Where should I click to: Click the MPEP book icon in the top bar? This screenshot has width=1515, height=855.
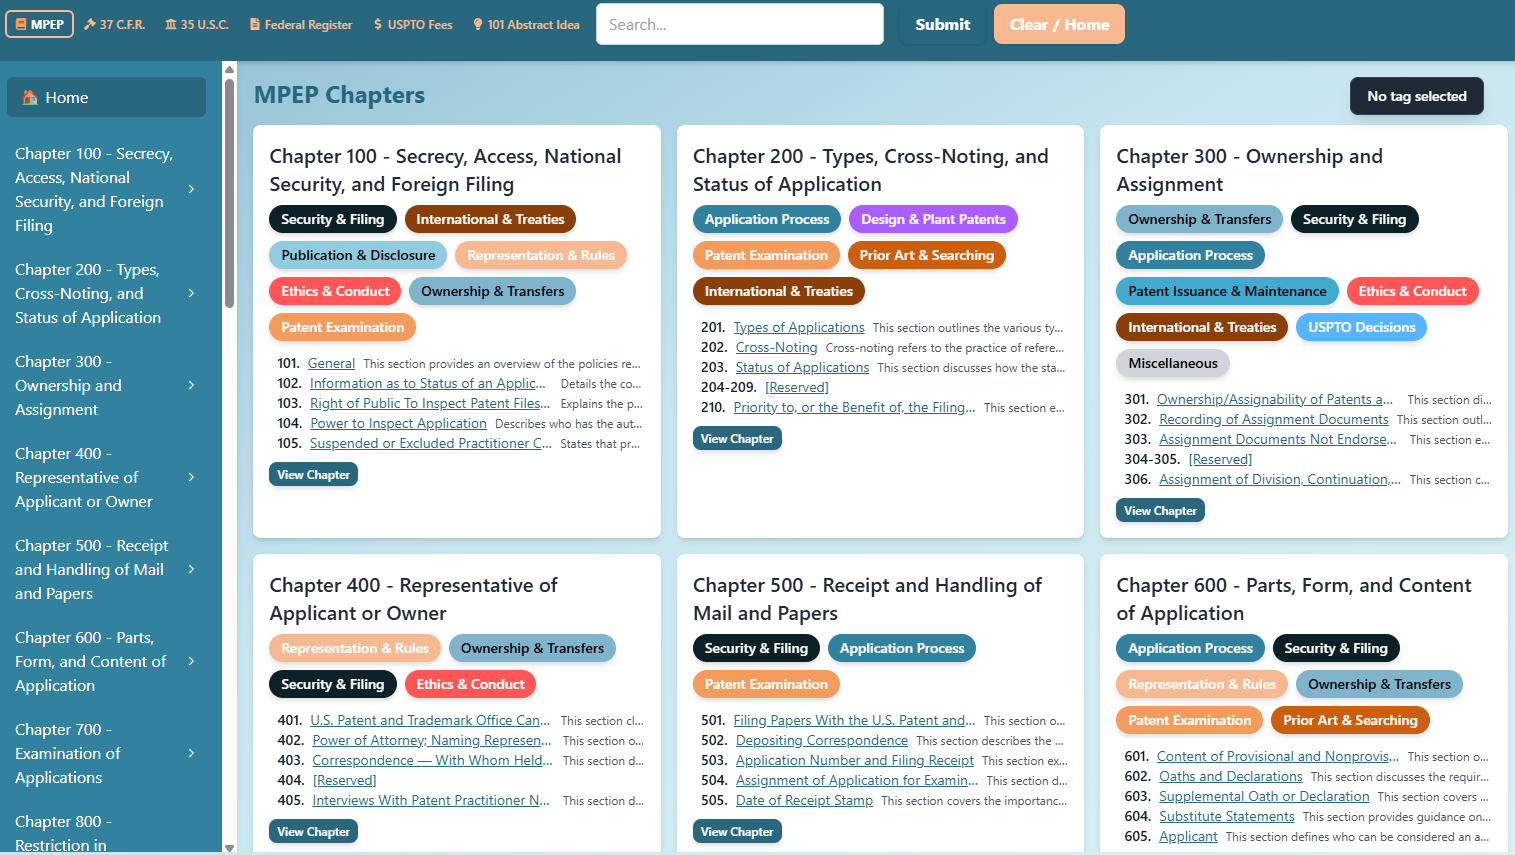point(21,24)
